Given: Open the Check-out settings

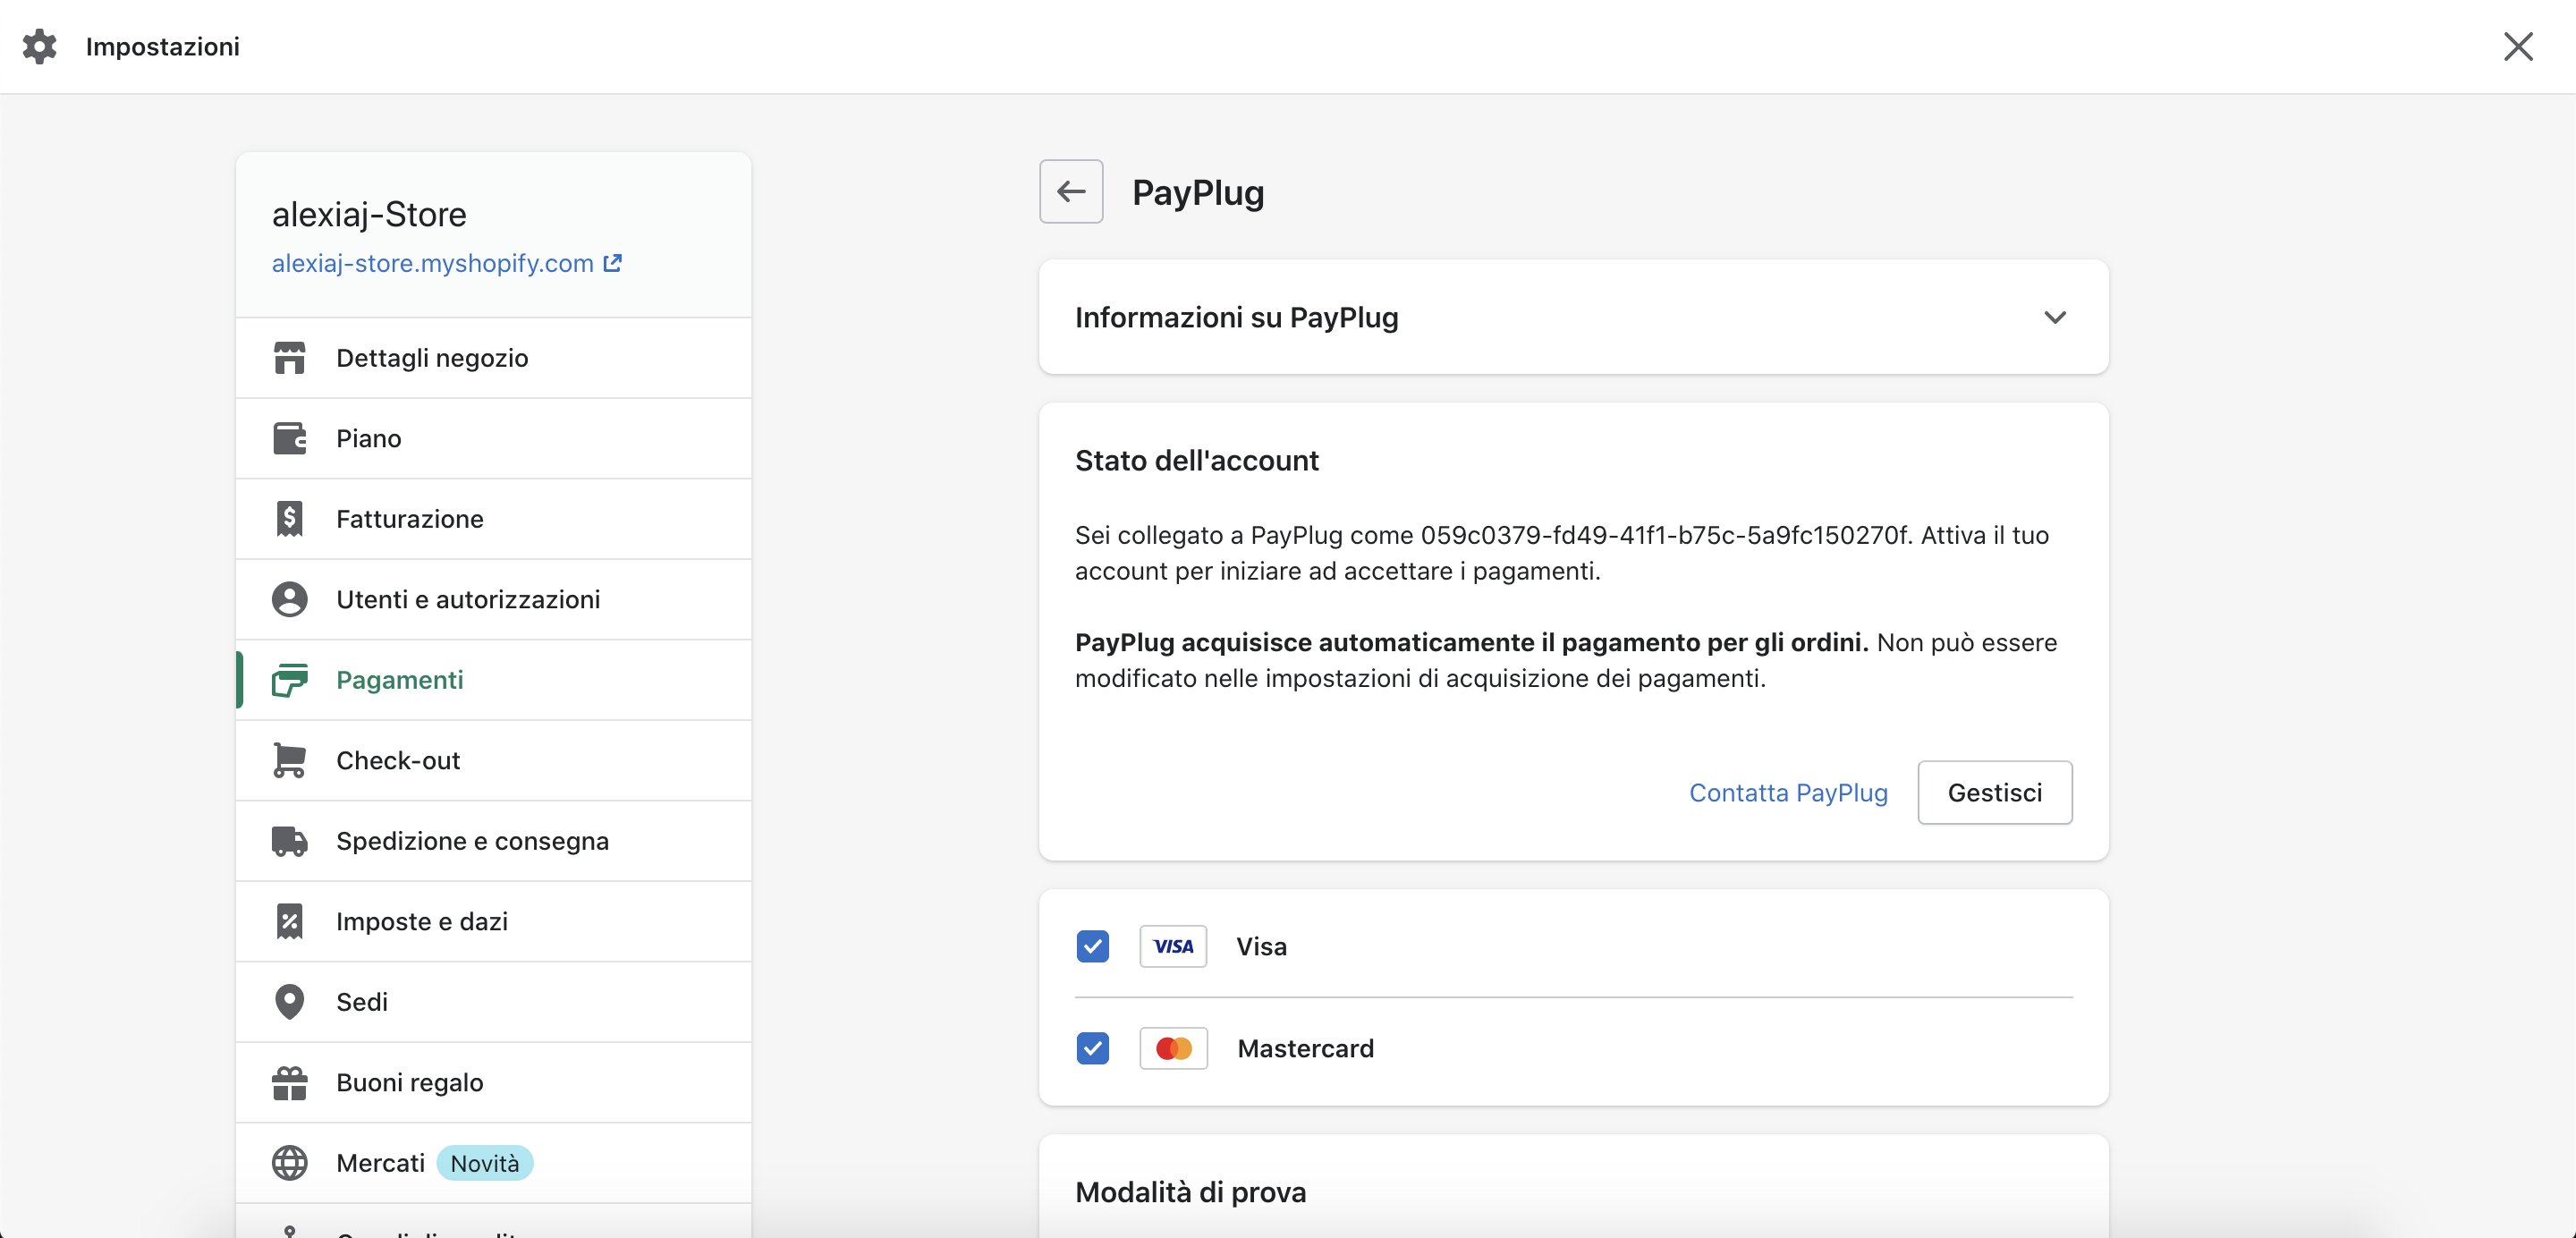Looking at the screenshot, I should (494, 760).
